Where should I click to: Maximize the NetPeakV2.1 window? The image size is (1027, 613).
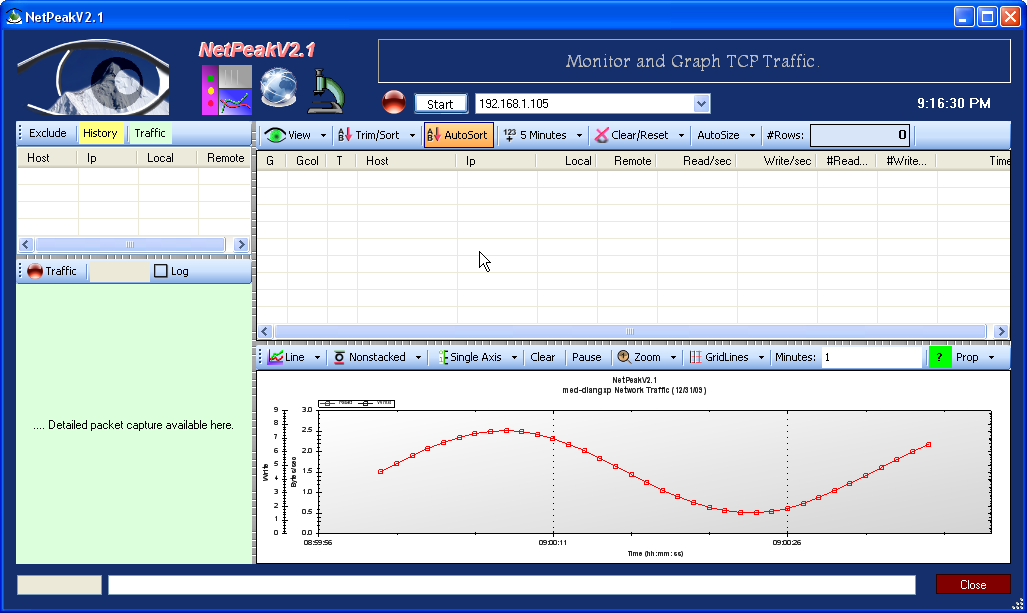987,16
